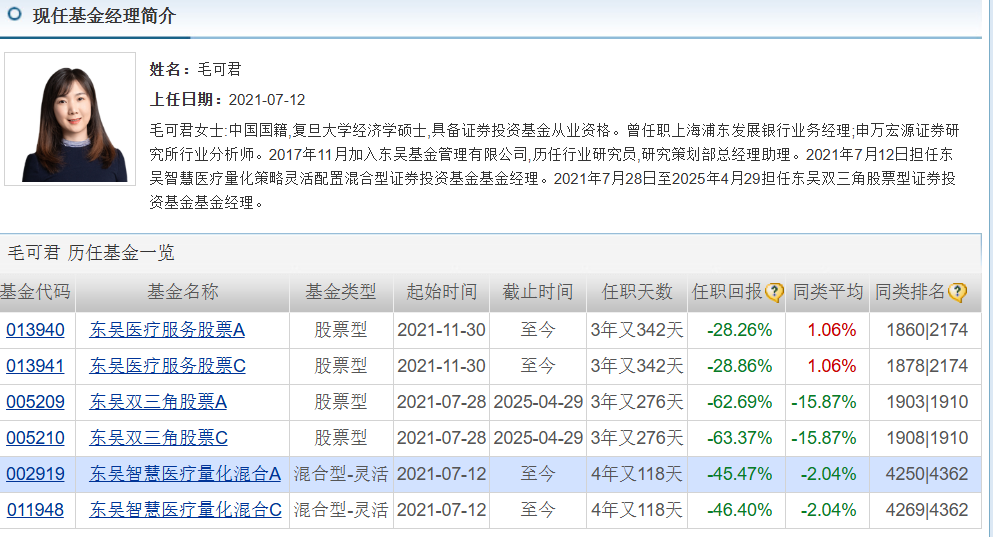The image size is (993, 537).
Task: Click the 起始时间 column header
Action: 441,292
